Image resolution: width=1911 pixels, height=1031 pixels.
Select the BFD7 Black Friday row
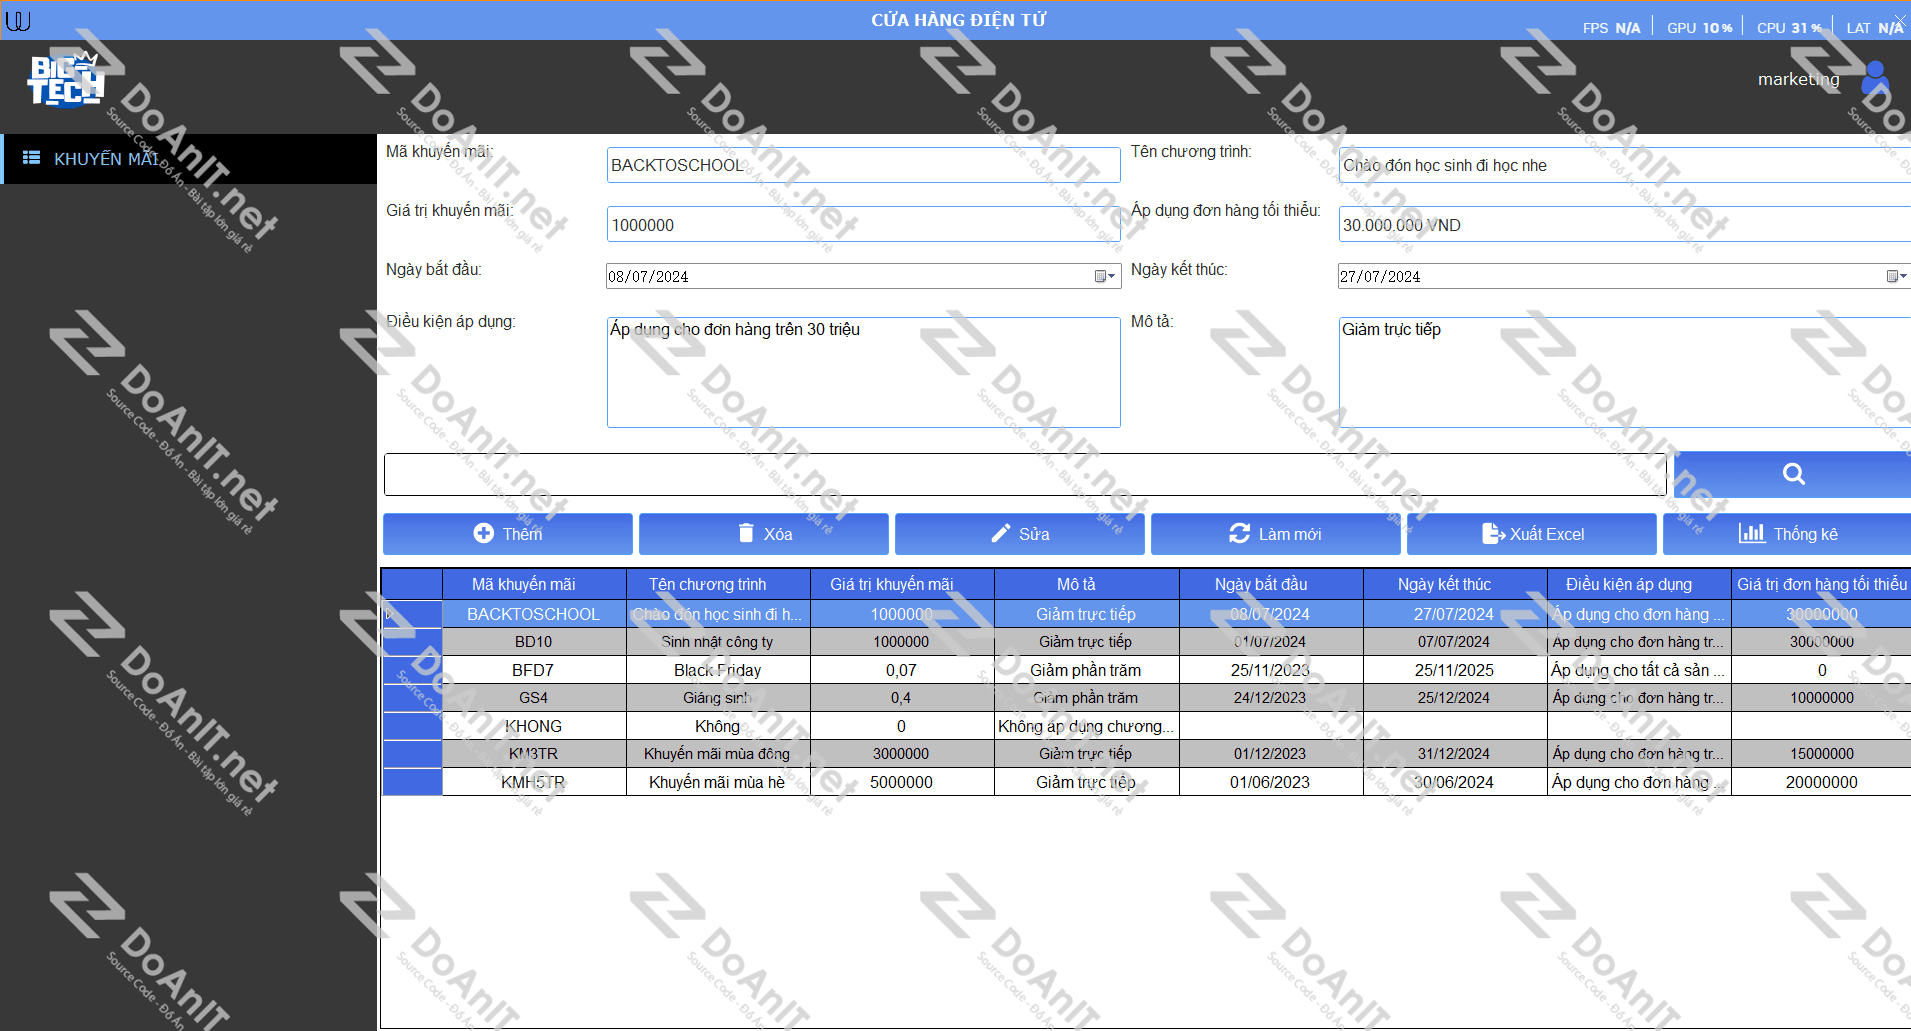coord(717,670)
